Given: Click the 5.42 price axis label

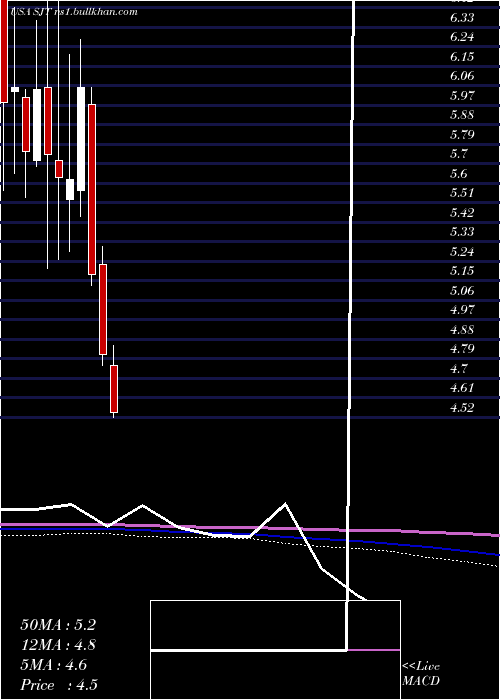Looking at the screenshot, I should click(462, 212).
